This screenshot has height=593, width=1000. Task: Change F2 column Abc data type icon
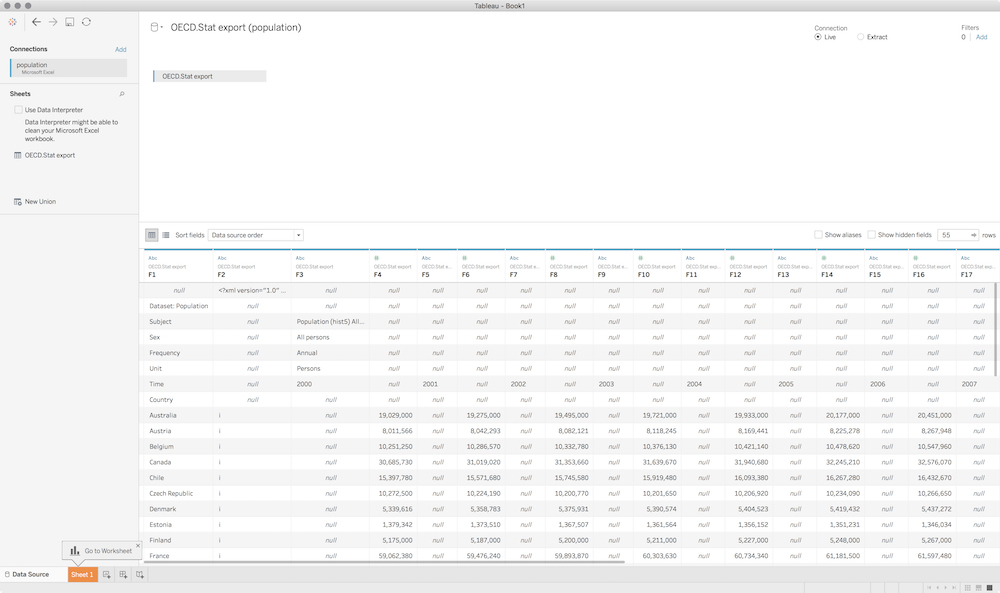coord(222,258)
